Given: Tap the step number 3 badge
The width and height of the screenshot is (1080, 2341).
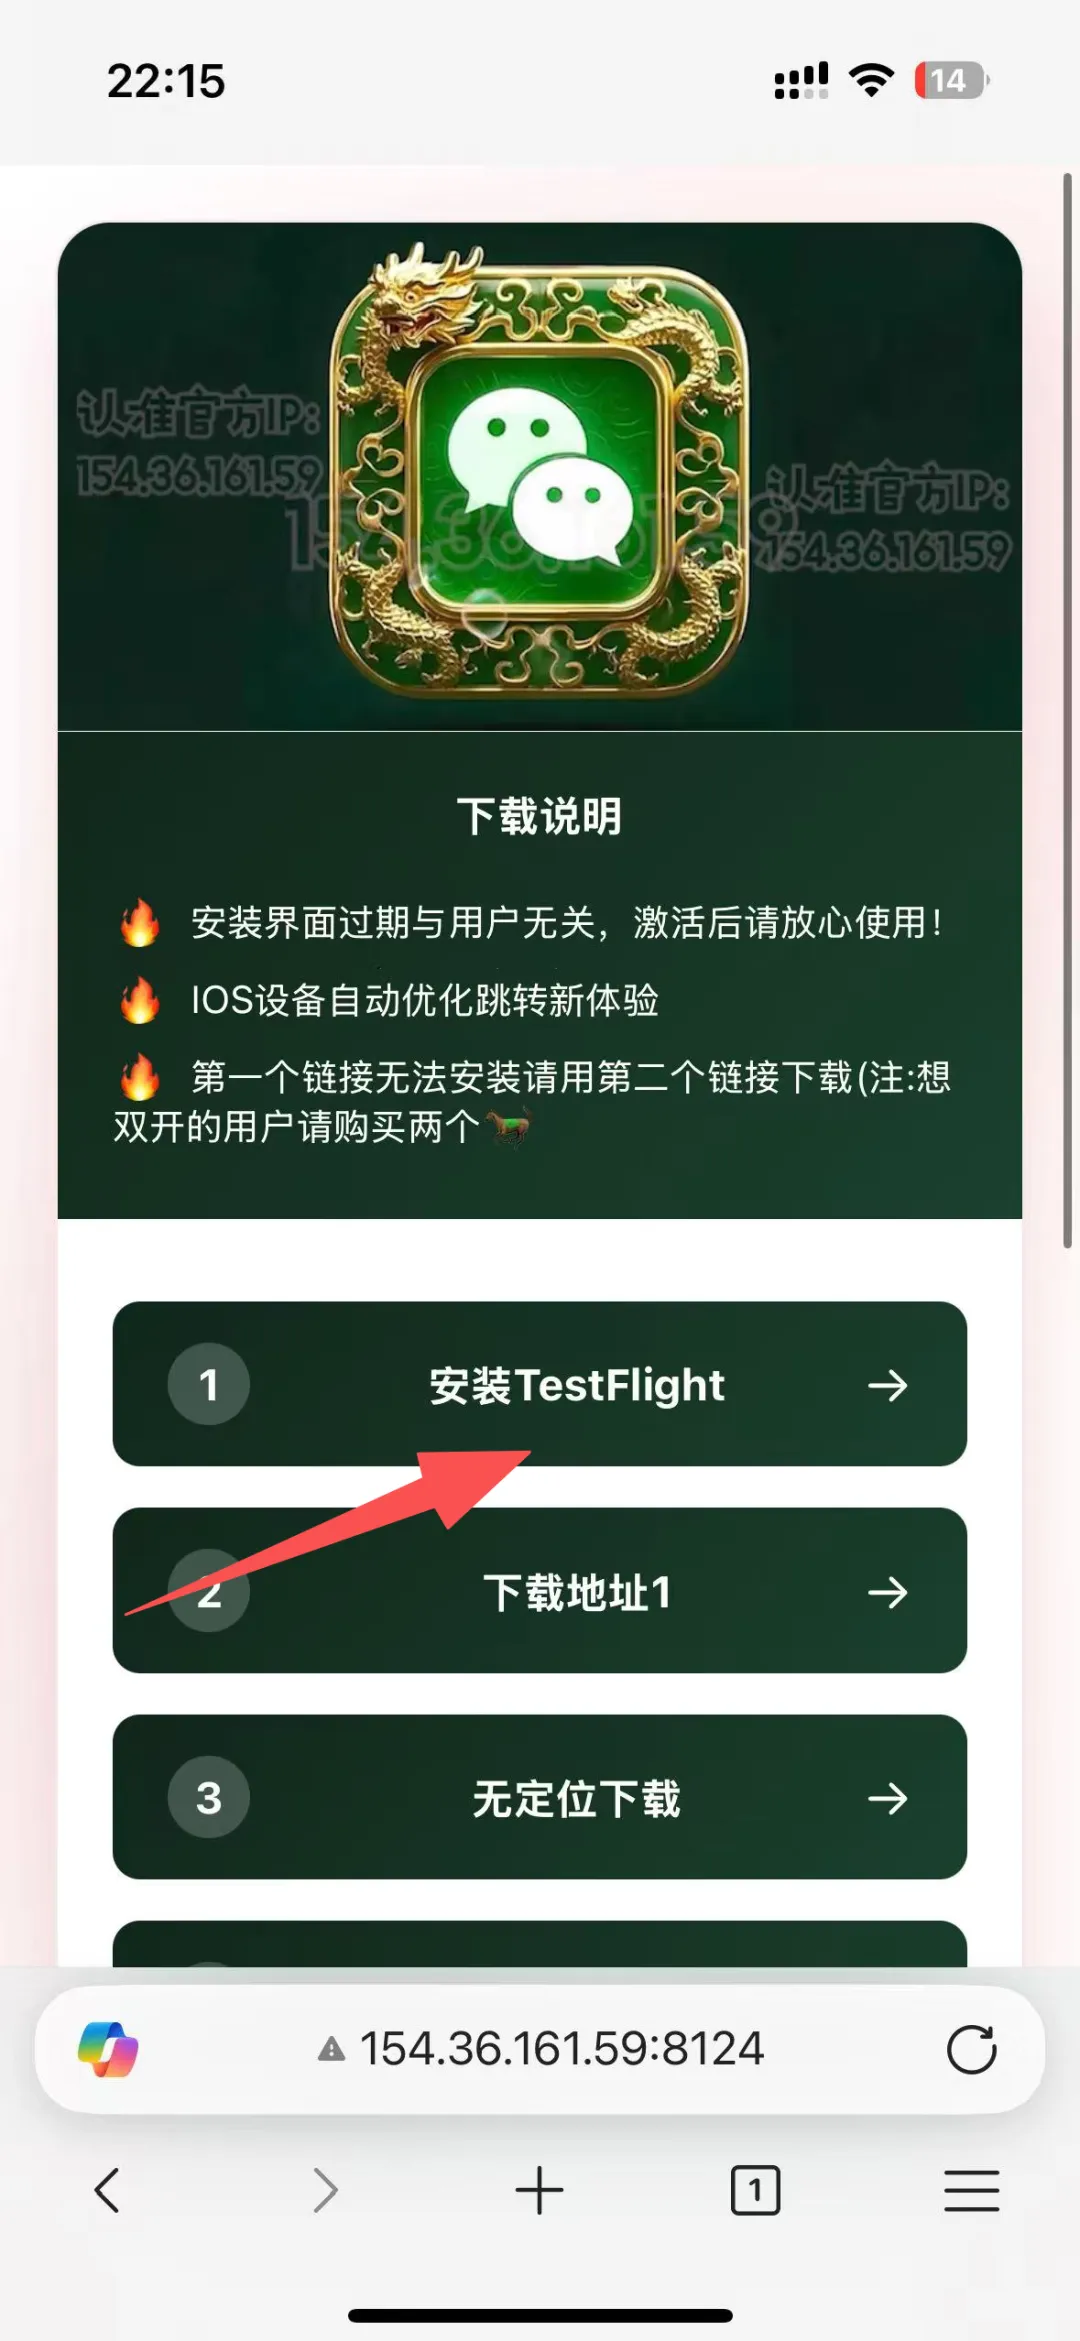Looking at the screenshot, I should click(x=208, y=1797).
